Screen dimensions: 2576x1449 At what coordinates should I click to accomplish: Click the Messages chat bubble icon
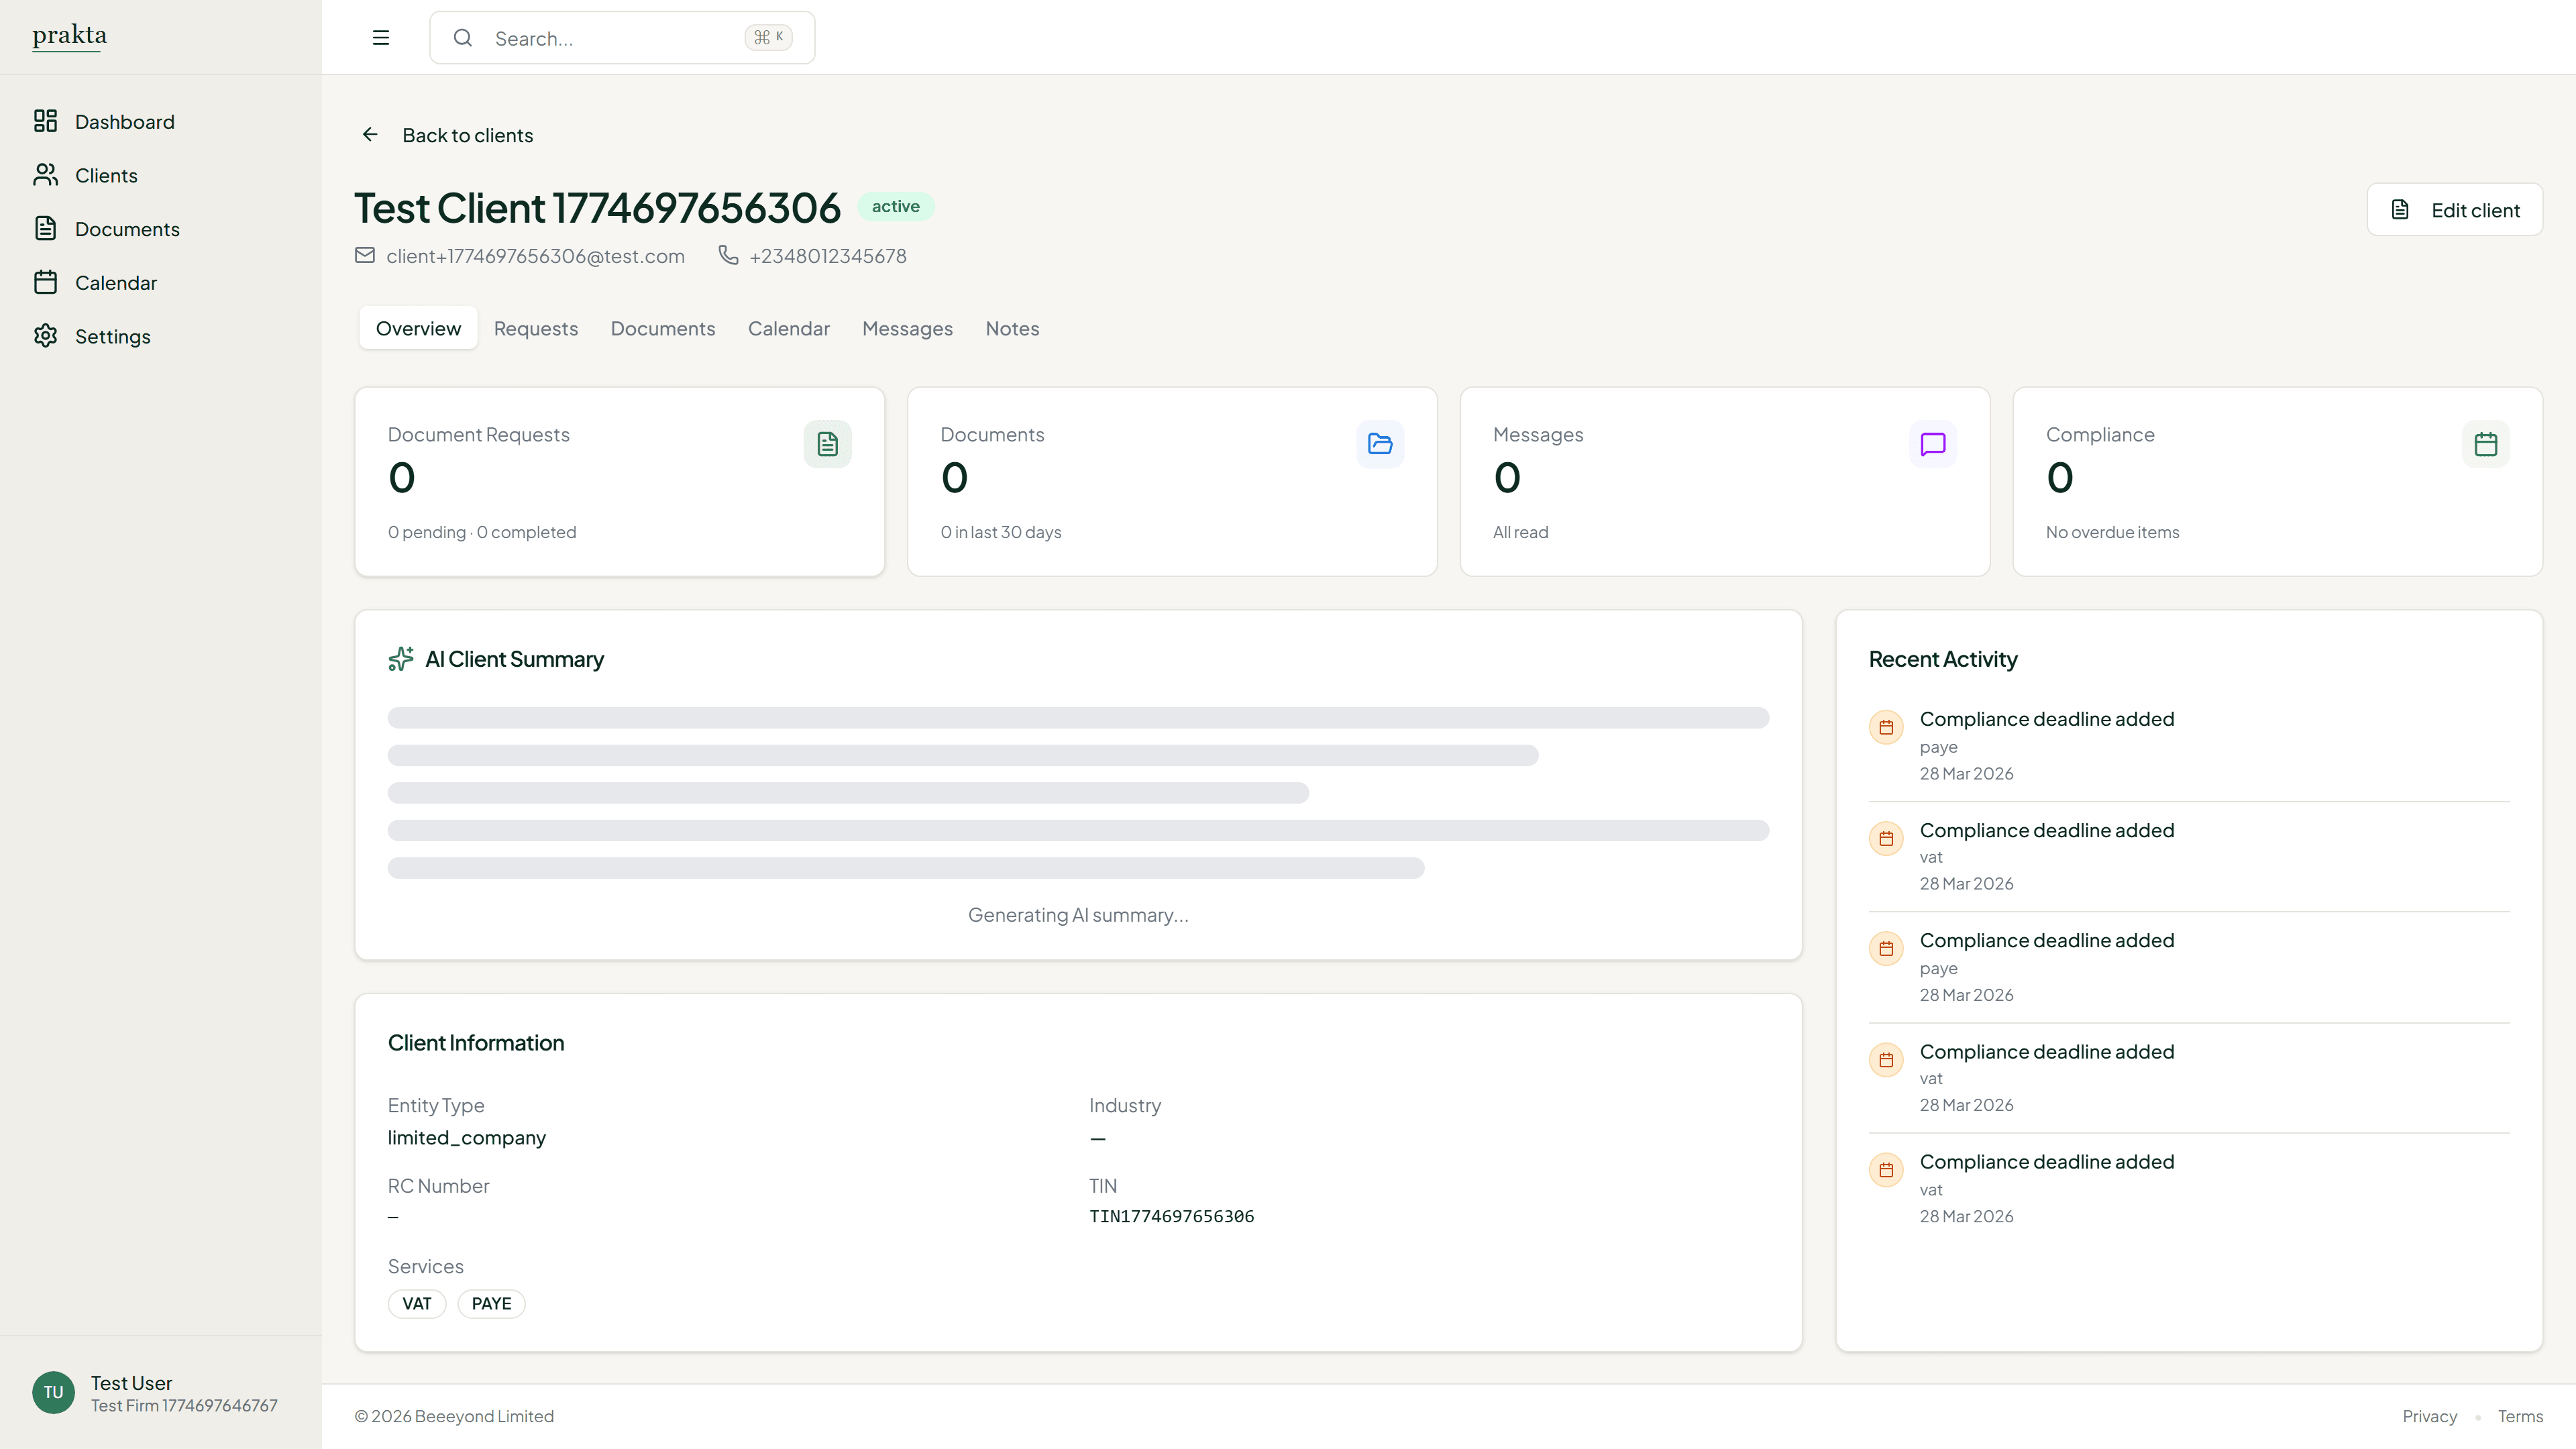(x=1932, y=443)
